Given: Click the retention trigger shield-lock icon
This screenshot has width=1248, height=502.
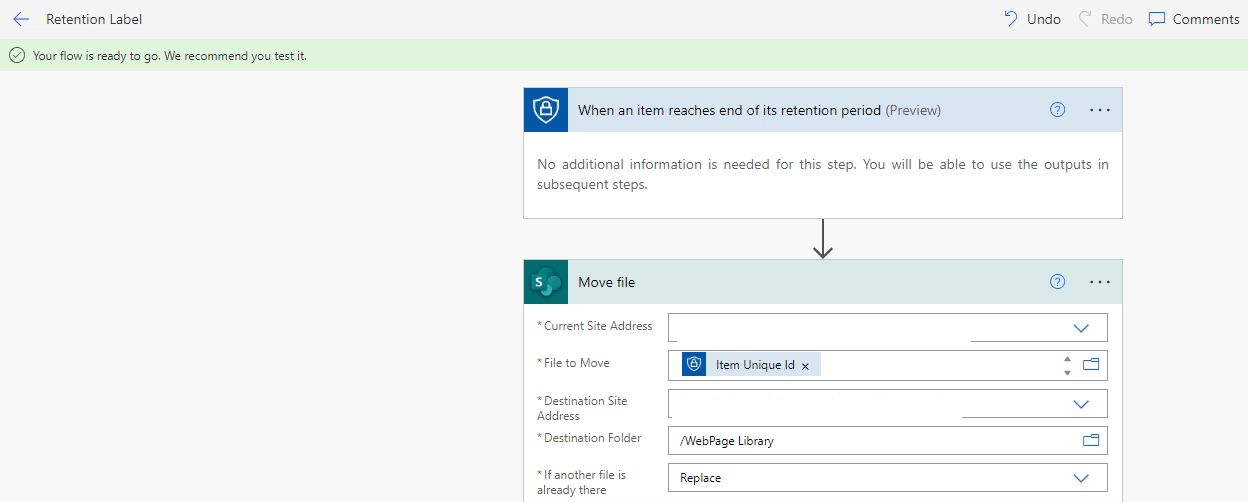Looking at the screenshot, I should 546,110.
